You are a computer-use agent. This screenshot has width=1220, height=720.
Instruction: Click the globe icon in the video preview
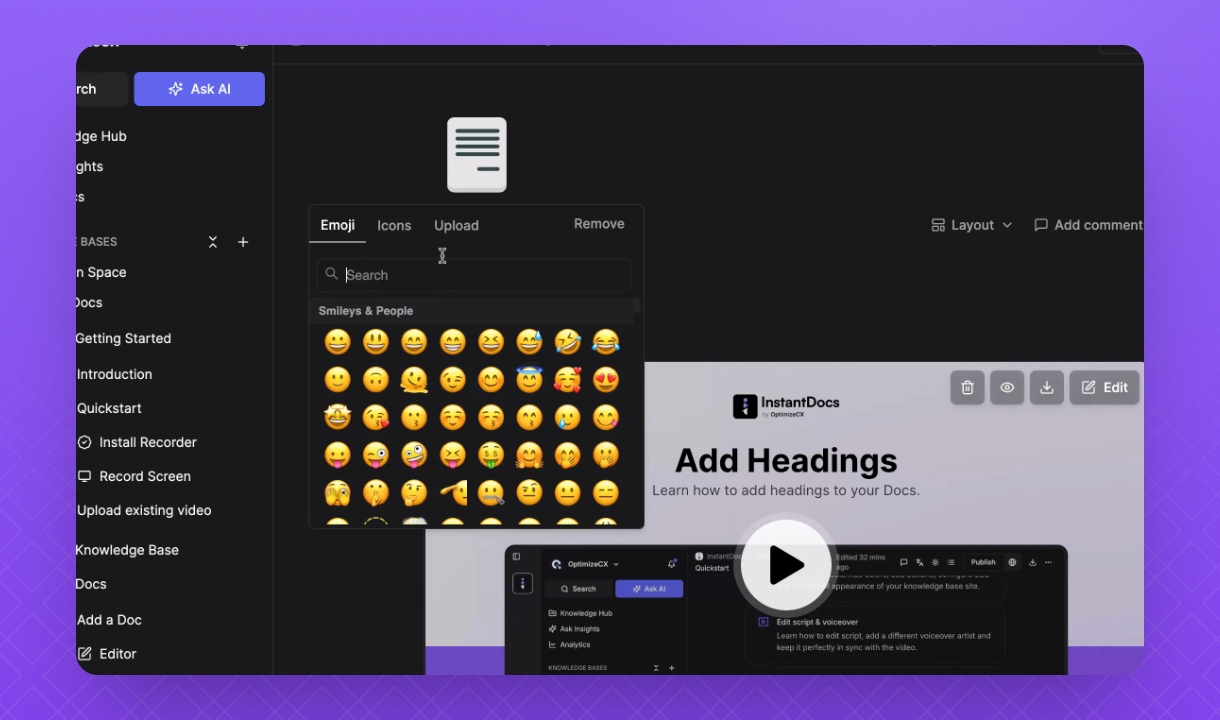1012,562
